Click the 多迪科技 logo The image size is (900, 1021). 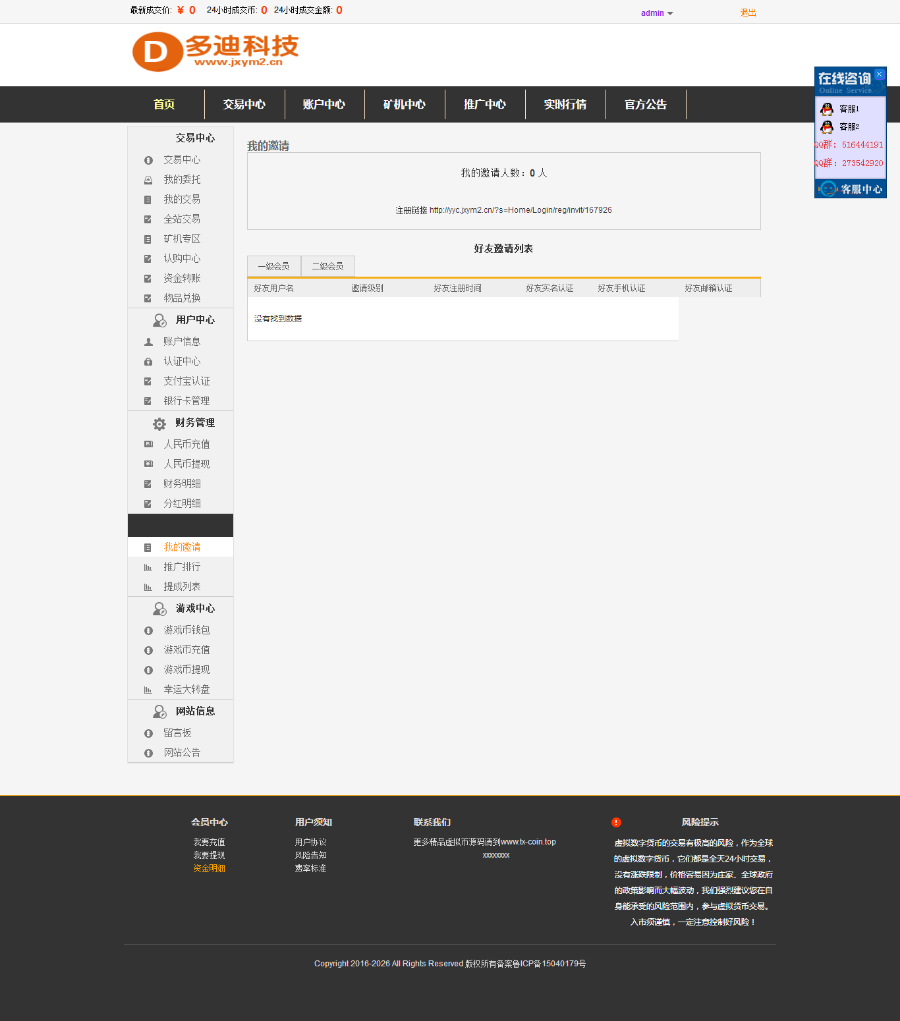click(216, 51)
